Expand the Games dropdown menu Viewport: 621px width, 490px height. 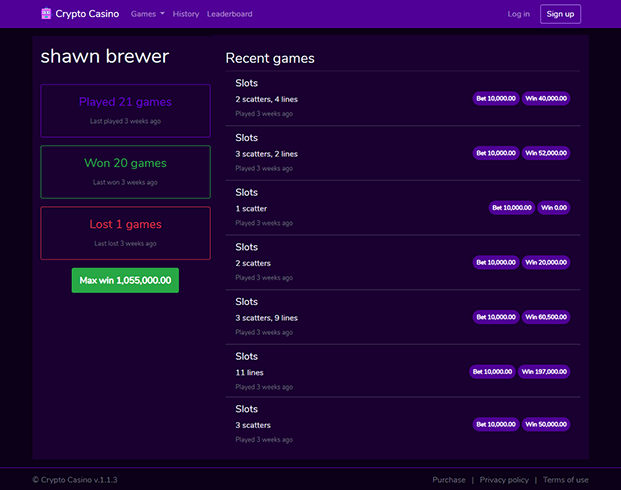(148, 14)
